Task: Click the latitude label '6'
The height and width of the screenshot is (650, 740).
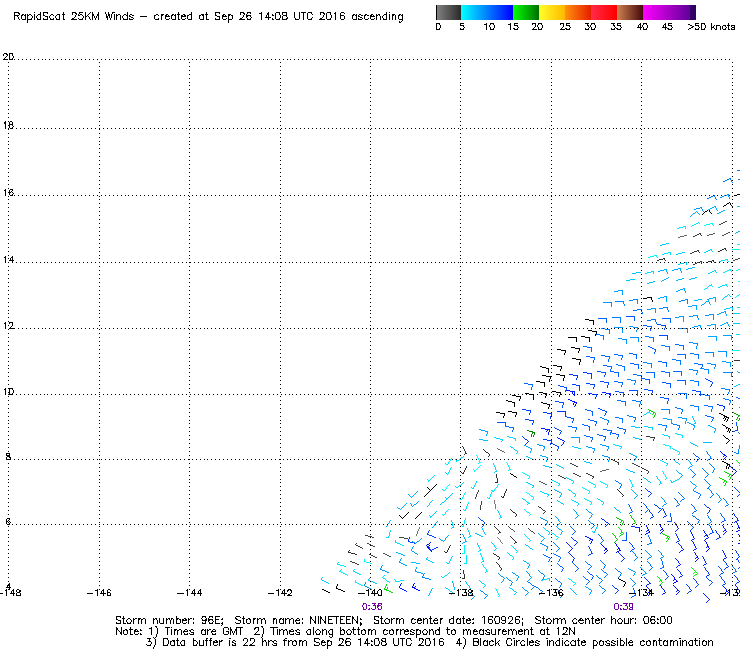Action: click(8, 522)
